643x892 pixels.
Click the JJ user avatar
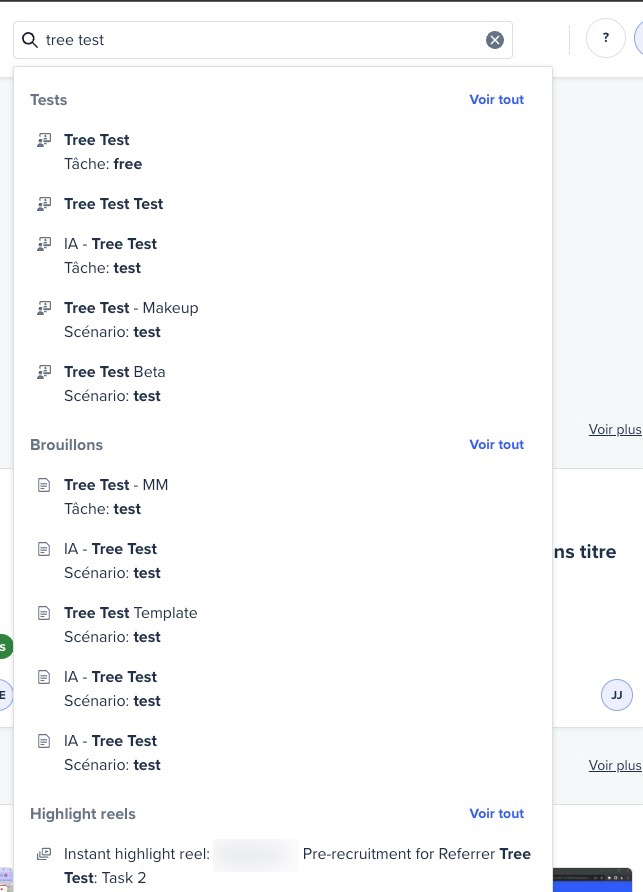616,695
